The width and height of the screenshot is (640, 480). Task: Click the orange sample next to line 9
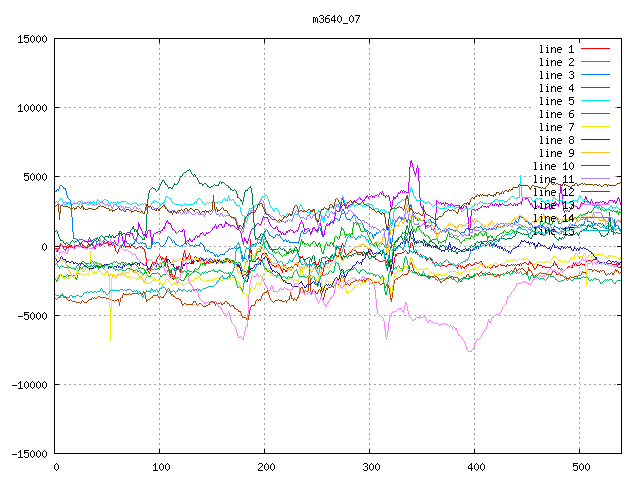tap(595, 153)
